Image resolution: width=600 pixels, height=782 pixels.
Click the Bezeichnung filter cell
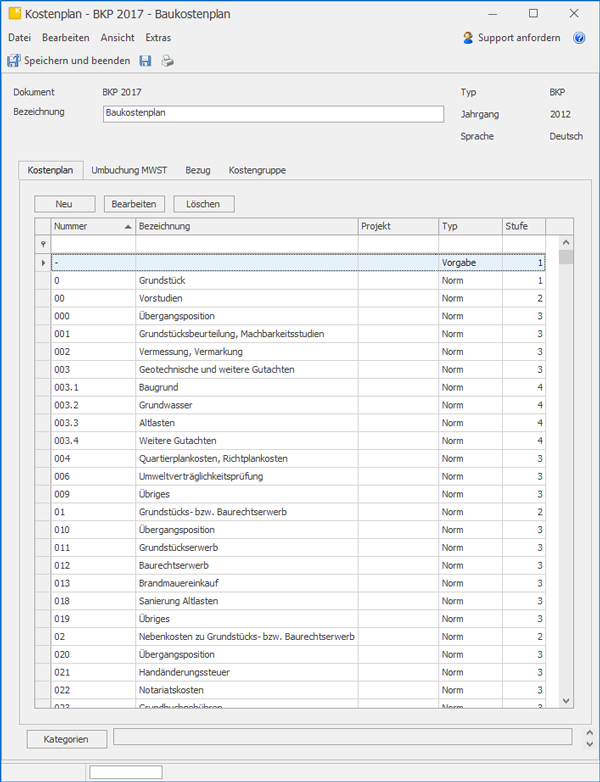click(x=246, y=244)
